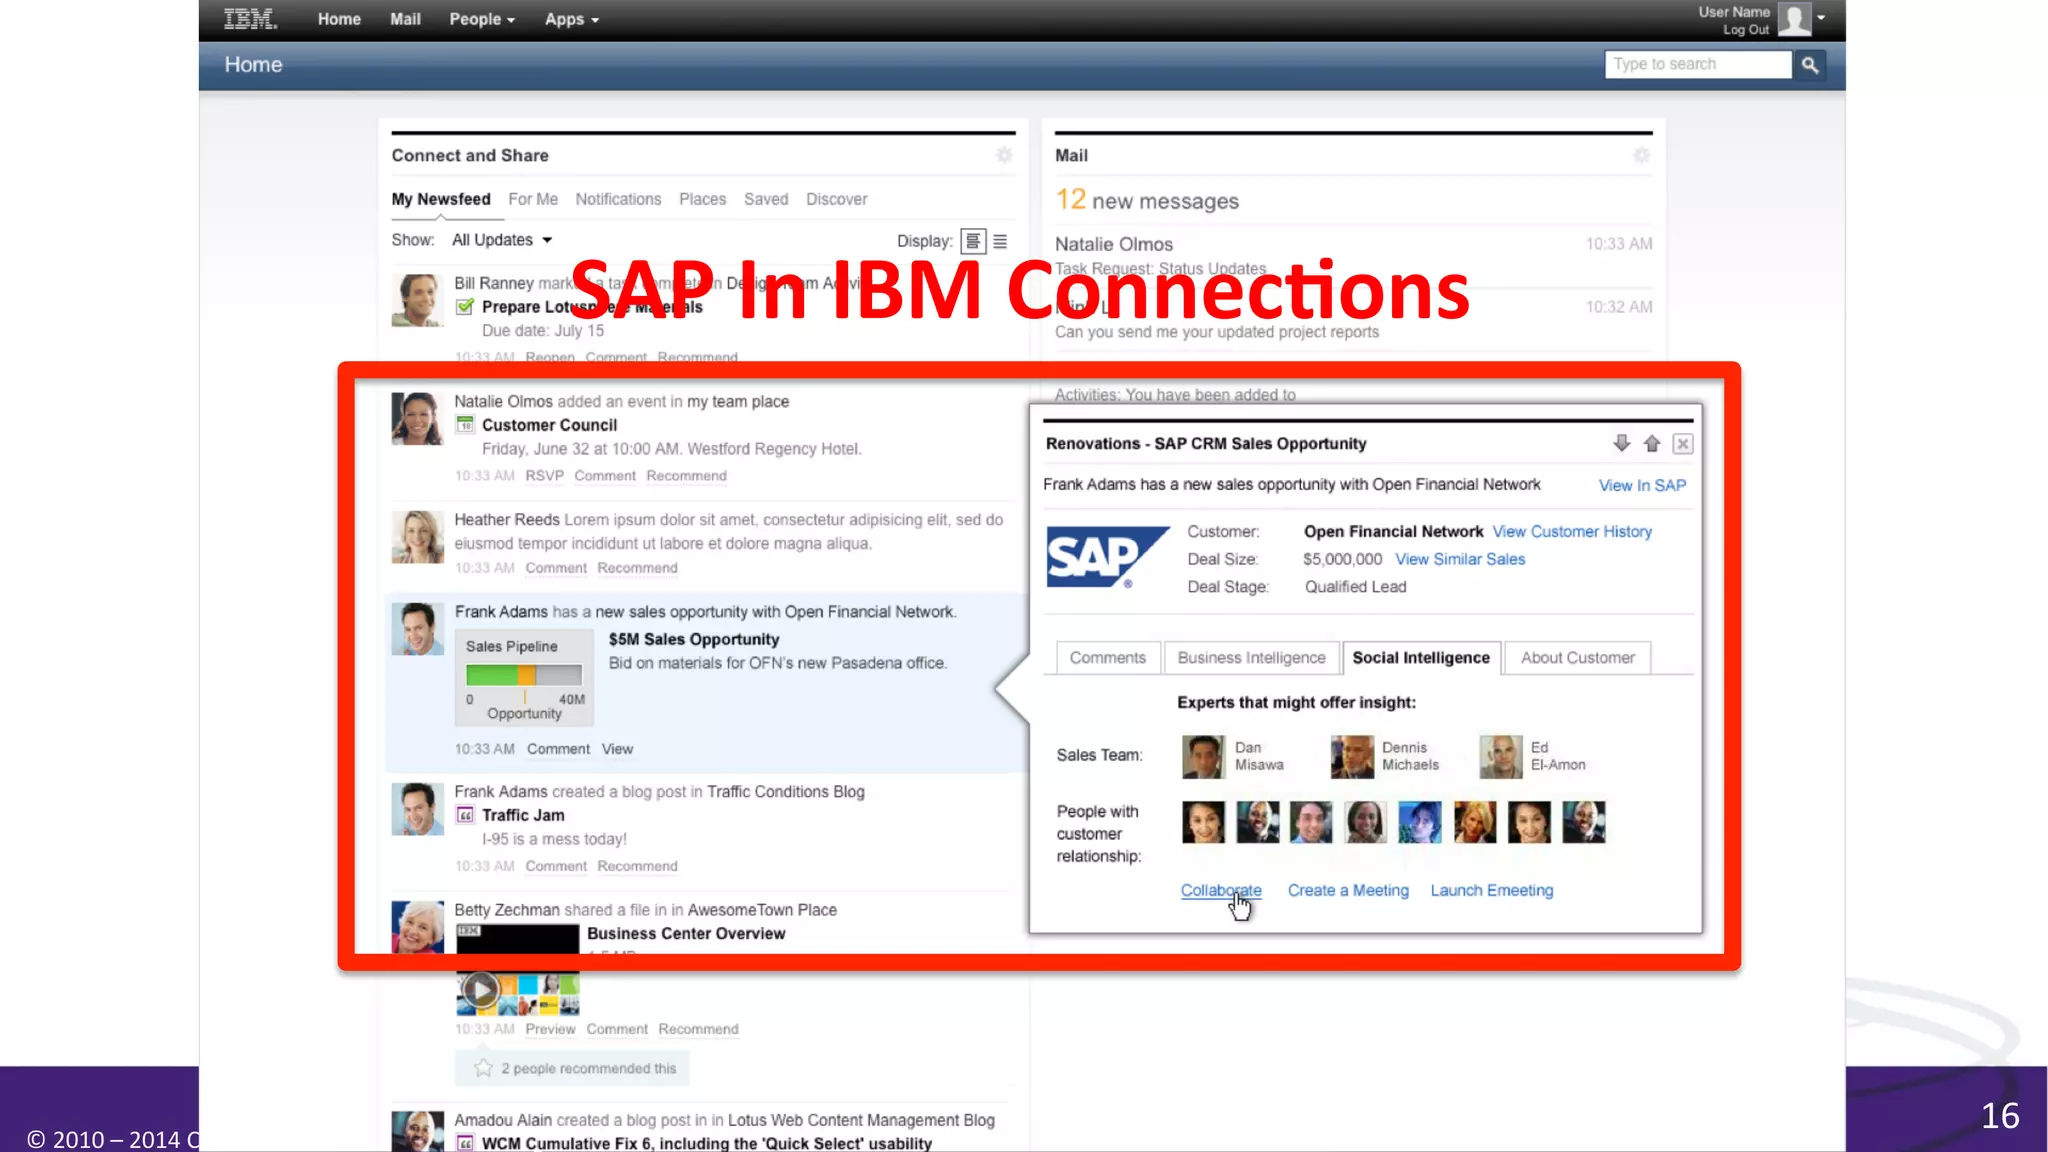Open Betty Zechman profile photo

tap(417, 927)
